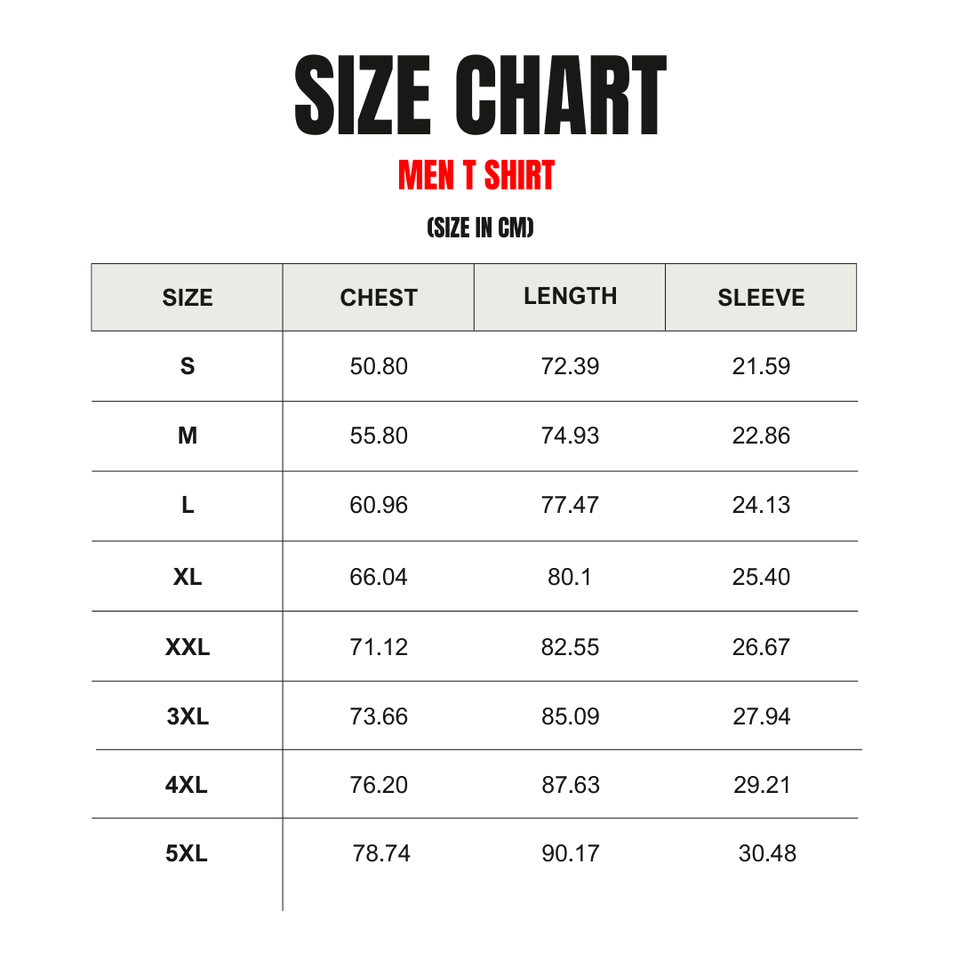Click the 3XL size row label
Viewport: 960px width, 960px height.
tap(187, 716)
